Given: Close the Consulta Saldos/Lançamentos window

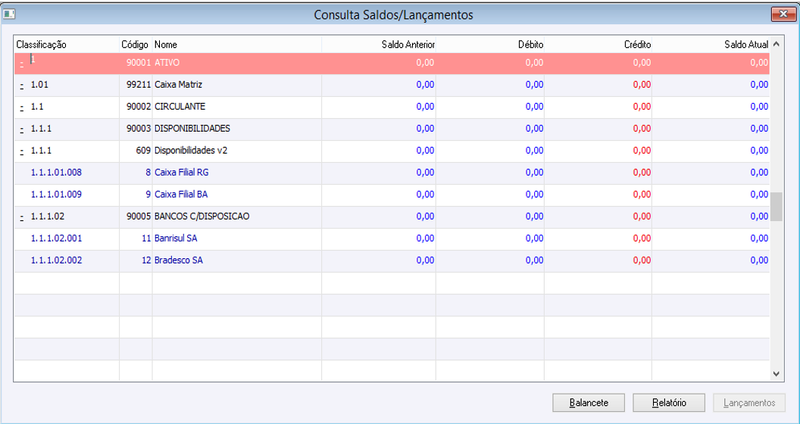Looking at the screenshot, I should click(783, 14).
